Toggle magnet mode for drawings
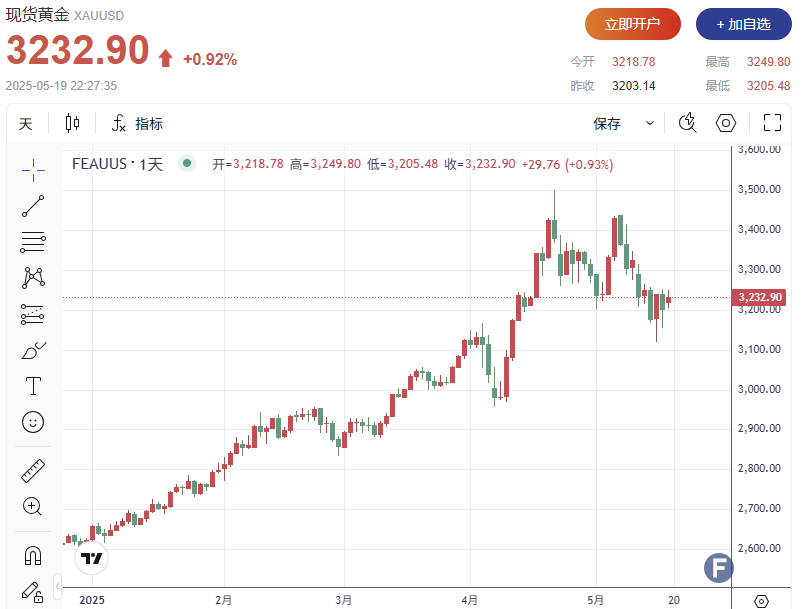 33,555
